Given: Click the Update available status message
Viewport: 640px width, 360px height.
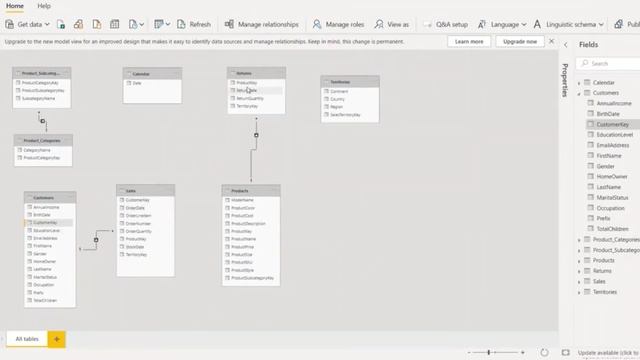Looking at the screenshot, I should 608,353.
